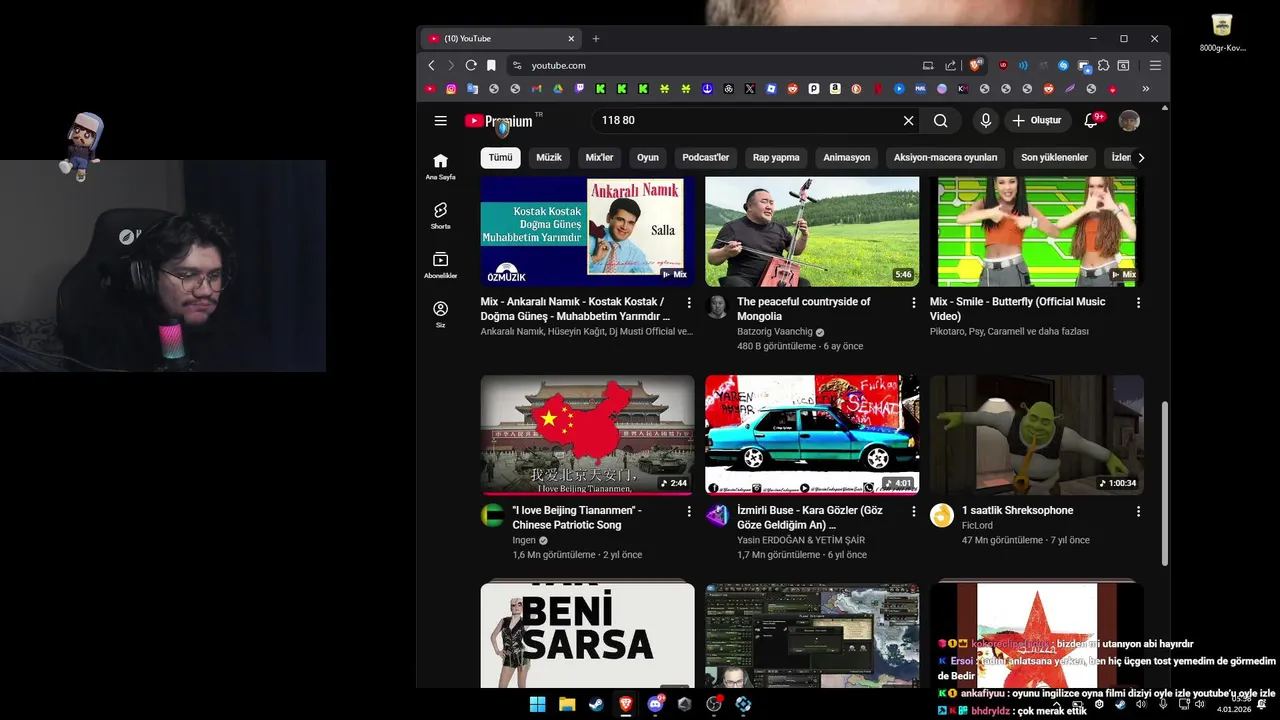This screenshot has width=1280, height=720.
Task: Open Abonelikler in the sidebar
Action: point(440,265)
